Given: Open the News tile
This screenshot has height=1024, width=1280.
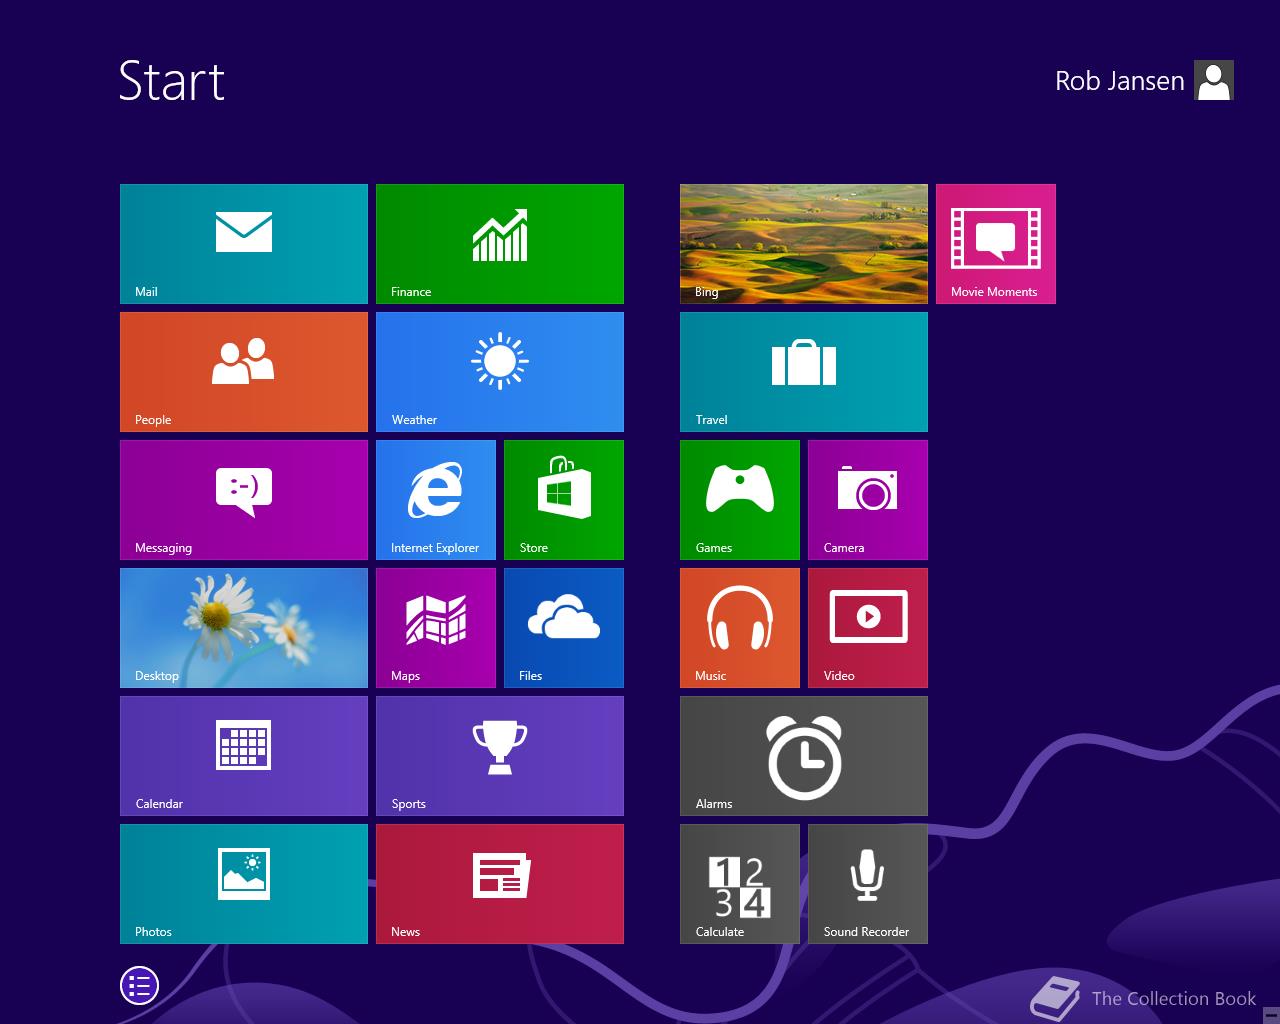Looking at the screenshot, I should point(500,884).
